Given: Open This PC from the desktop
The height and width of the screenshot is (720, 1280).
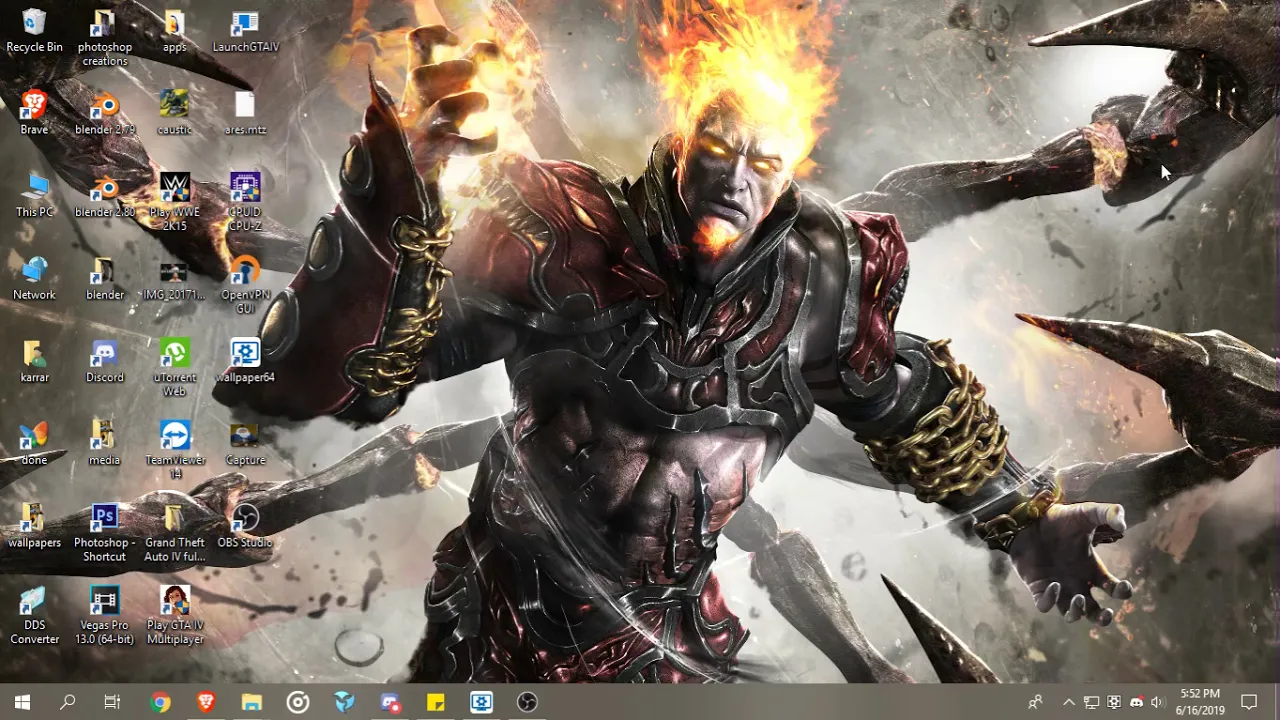Looking at the screenshot, I should [x=34, y=196].
